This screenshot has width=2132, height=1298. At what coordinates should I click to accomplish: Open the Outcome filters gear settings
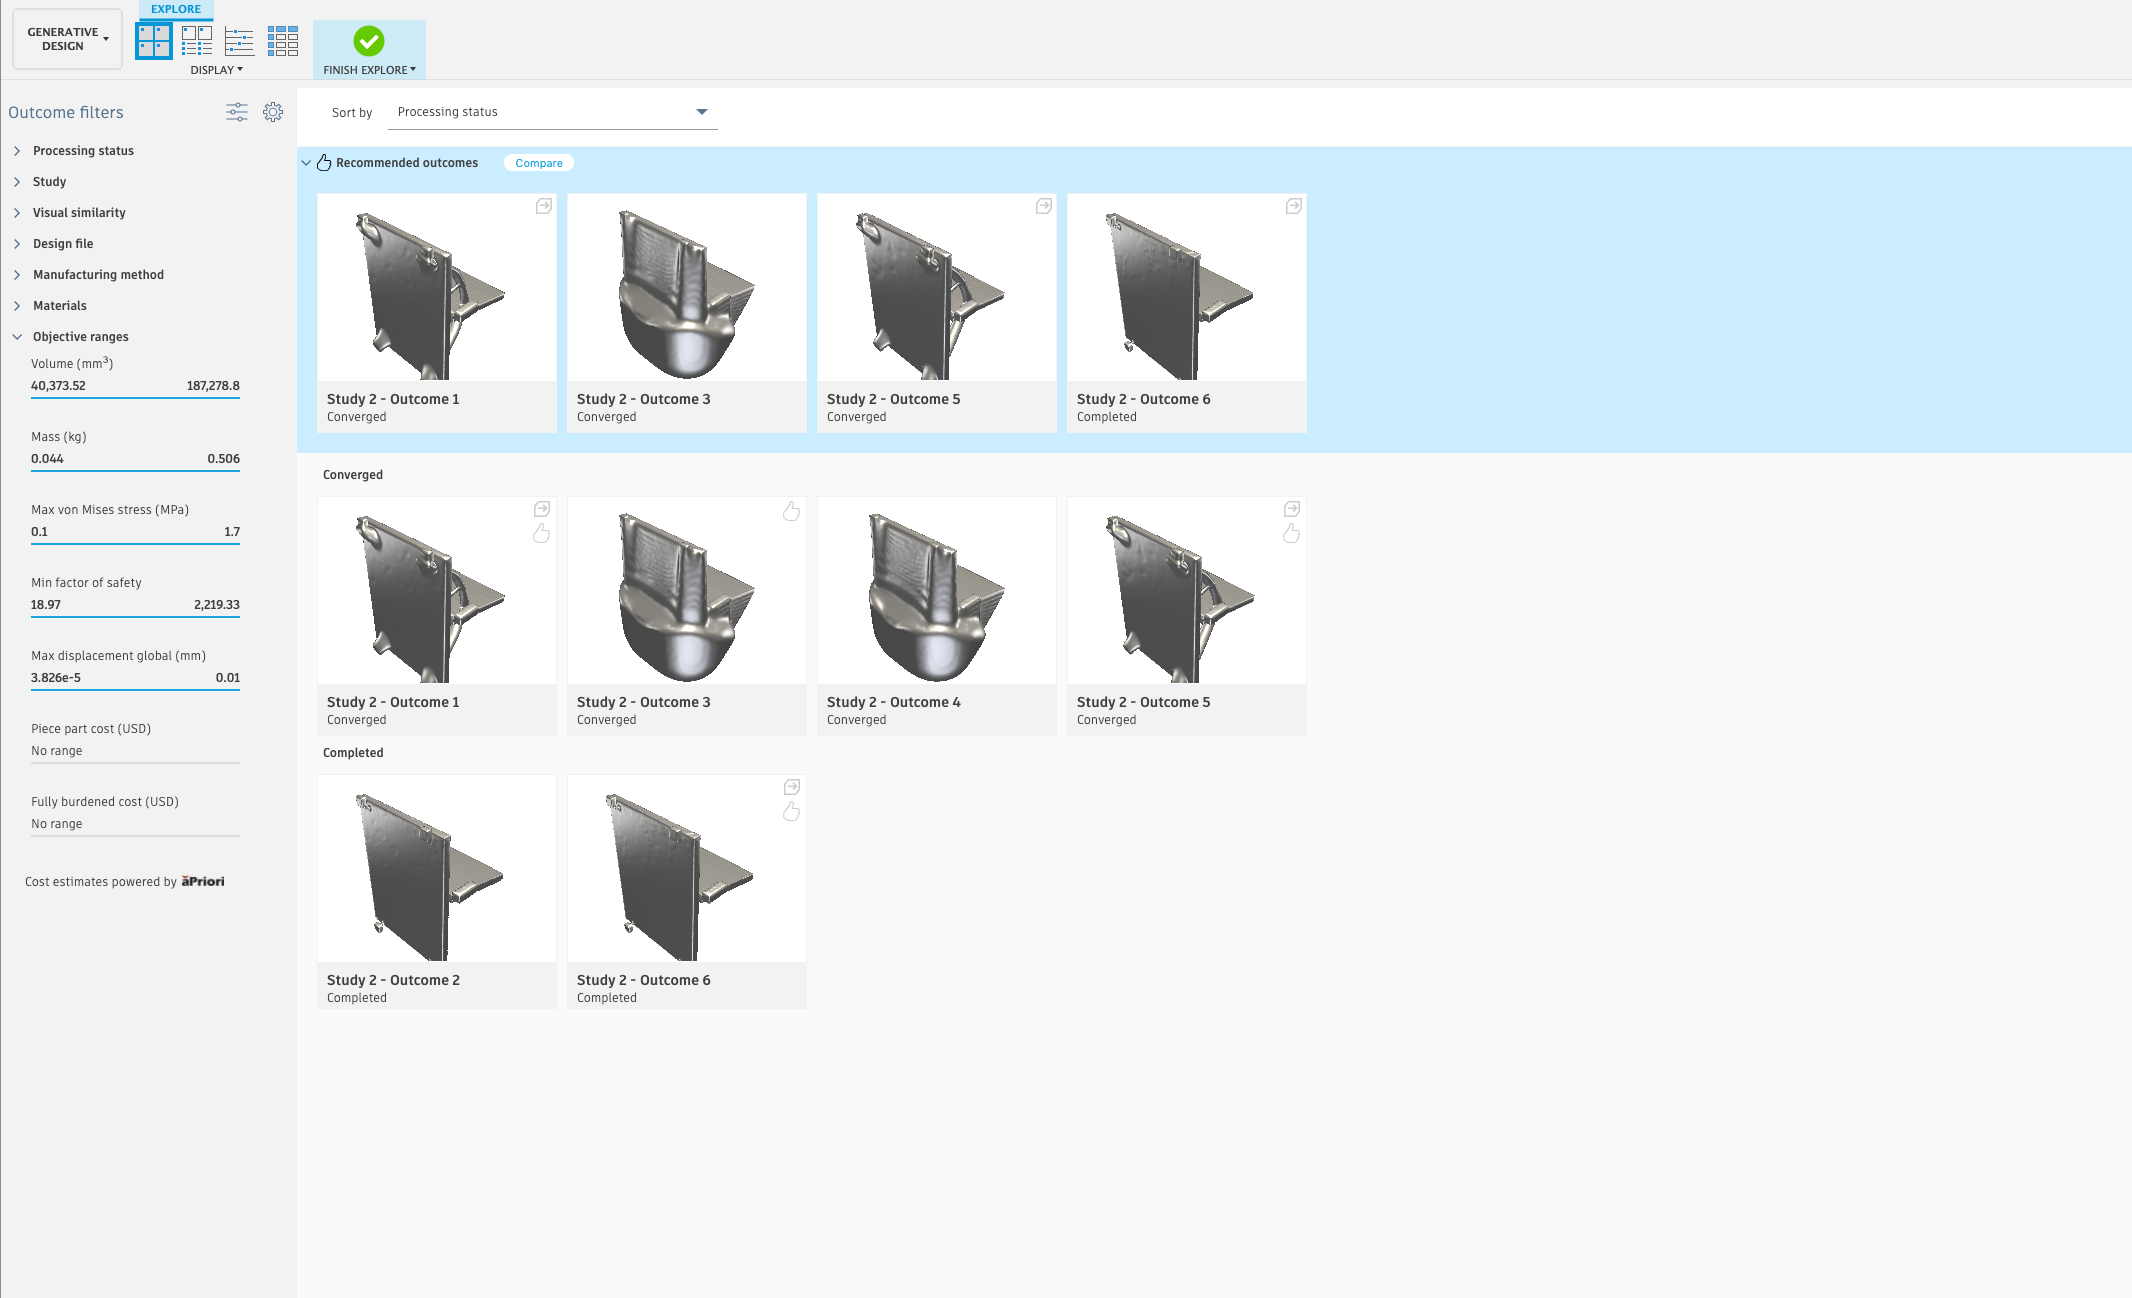click(273, 112)
